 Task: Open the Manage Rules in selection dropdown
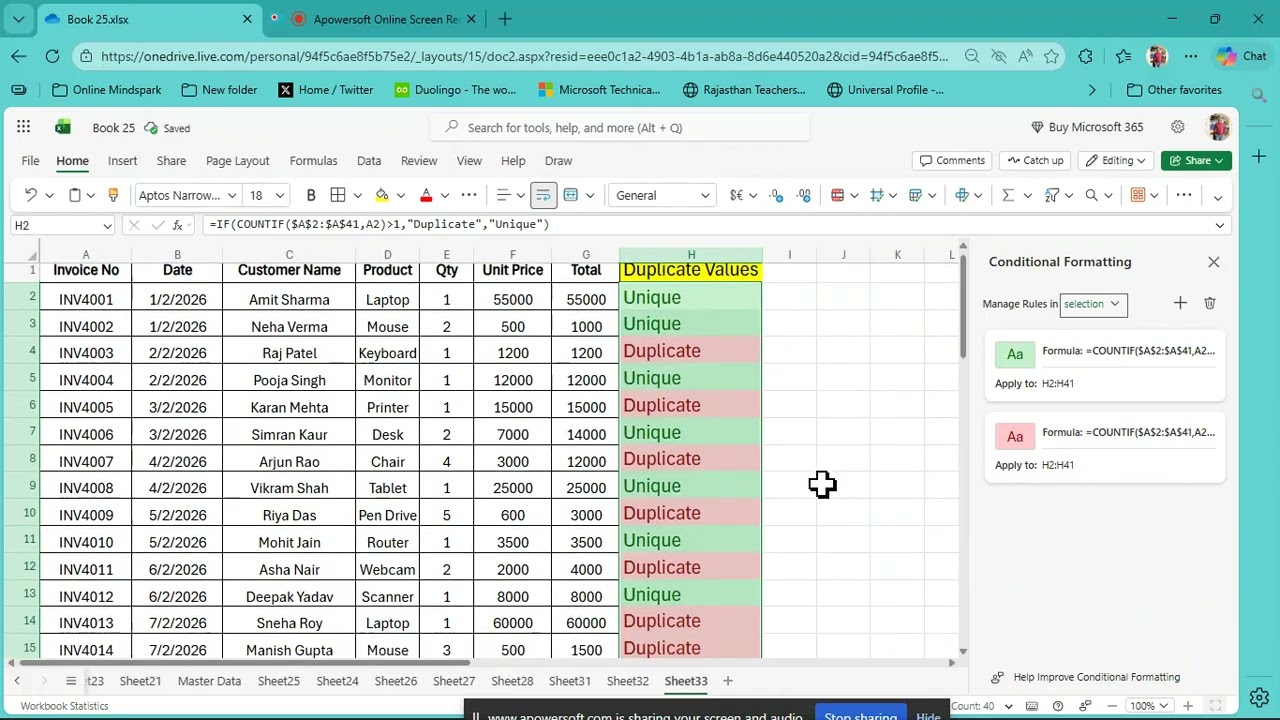tap(1093, 304)
